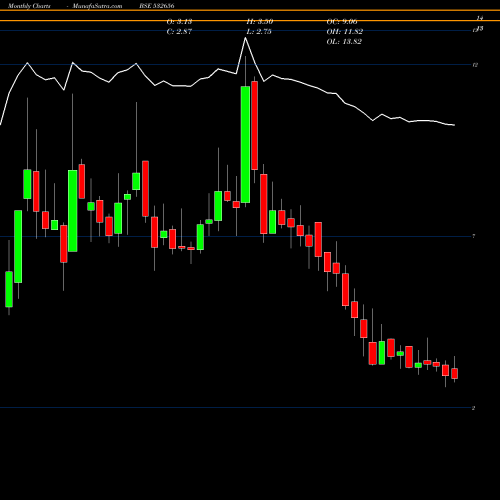Click the 'C: 2.87' close value
This screenshot has width=500, height=500.
click(x=179, y=32)
